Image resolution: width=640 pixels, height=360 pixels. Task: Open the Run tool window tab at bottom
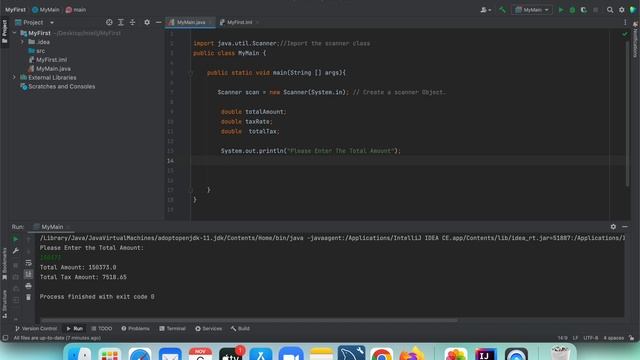pyautogui.click(x=75, y=329)
